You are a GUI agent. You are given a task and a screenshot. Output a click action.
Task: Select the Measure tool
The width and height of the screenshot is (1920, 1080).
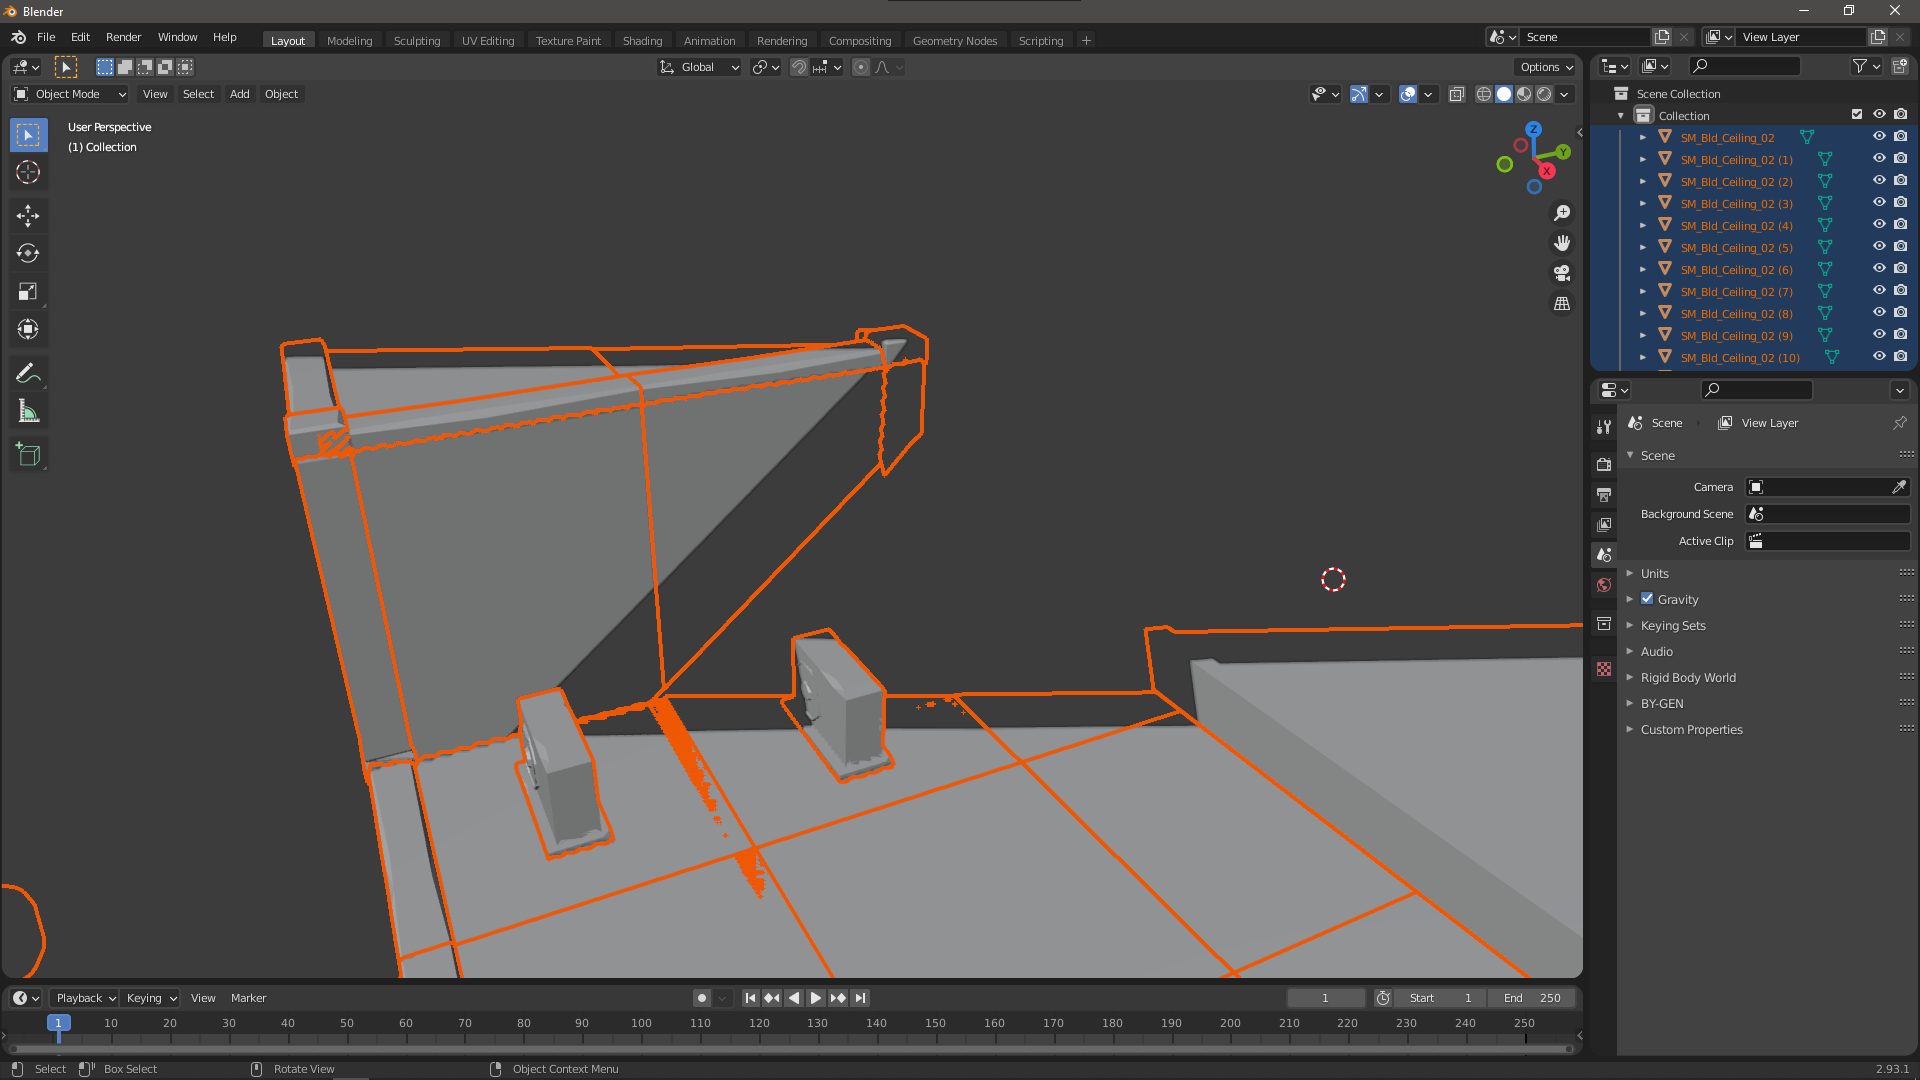click(28, 410)
